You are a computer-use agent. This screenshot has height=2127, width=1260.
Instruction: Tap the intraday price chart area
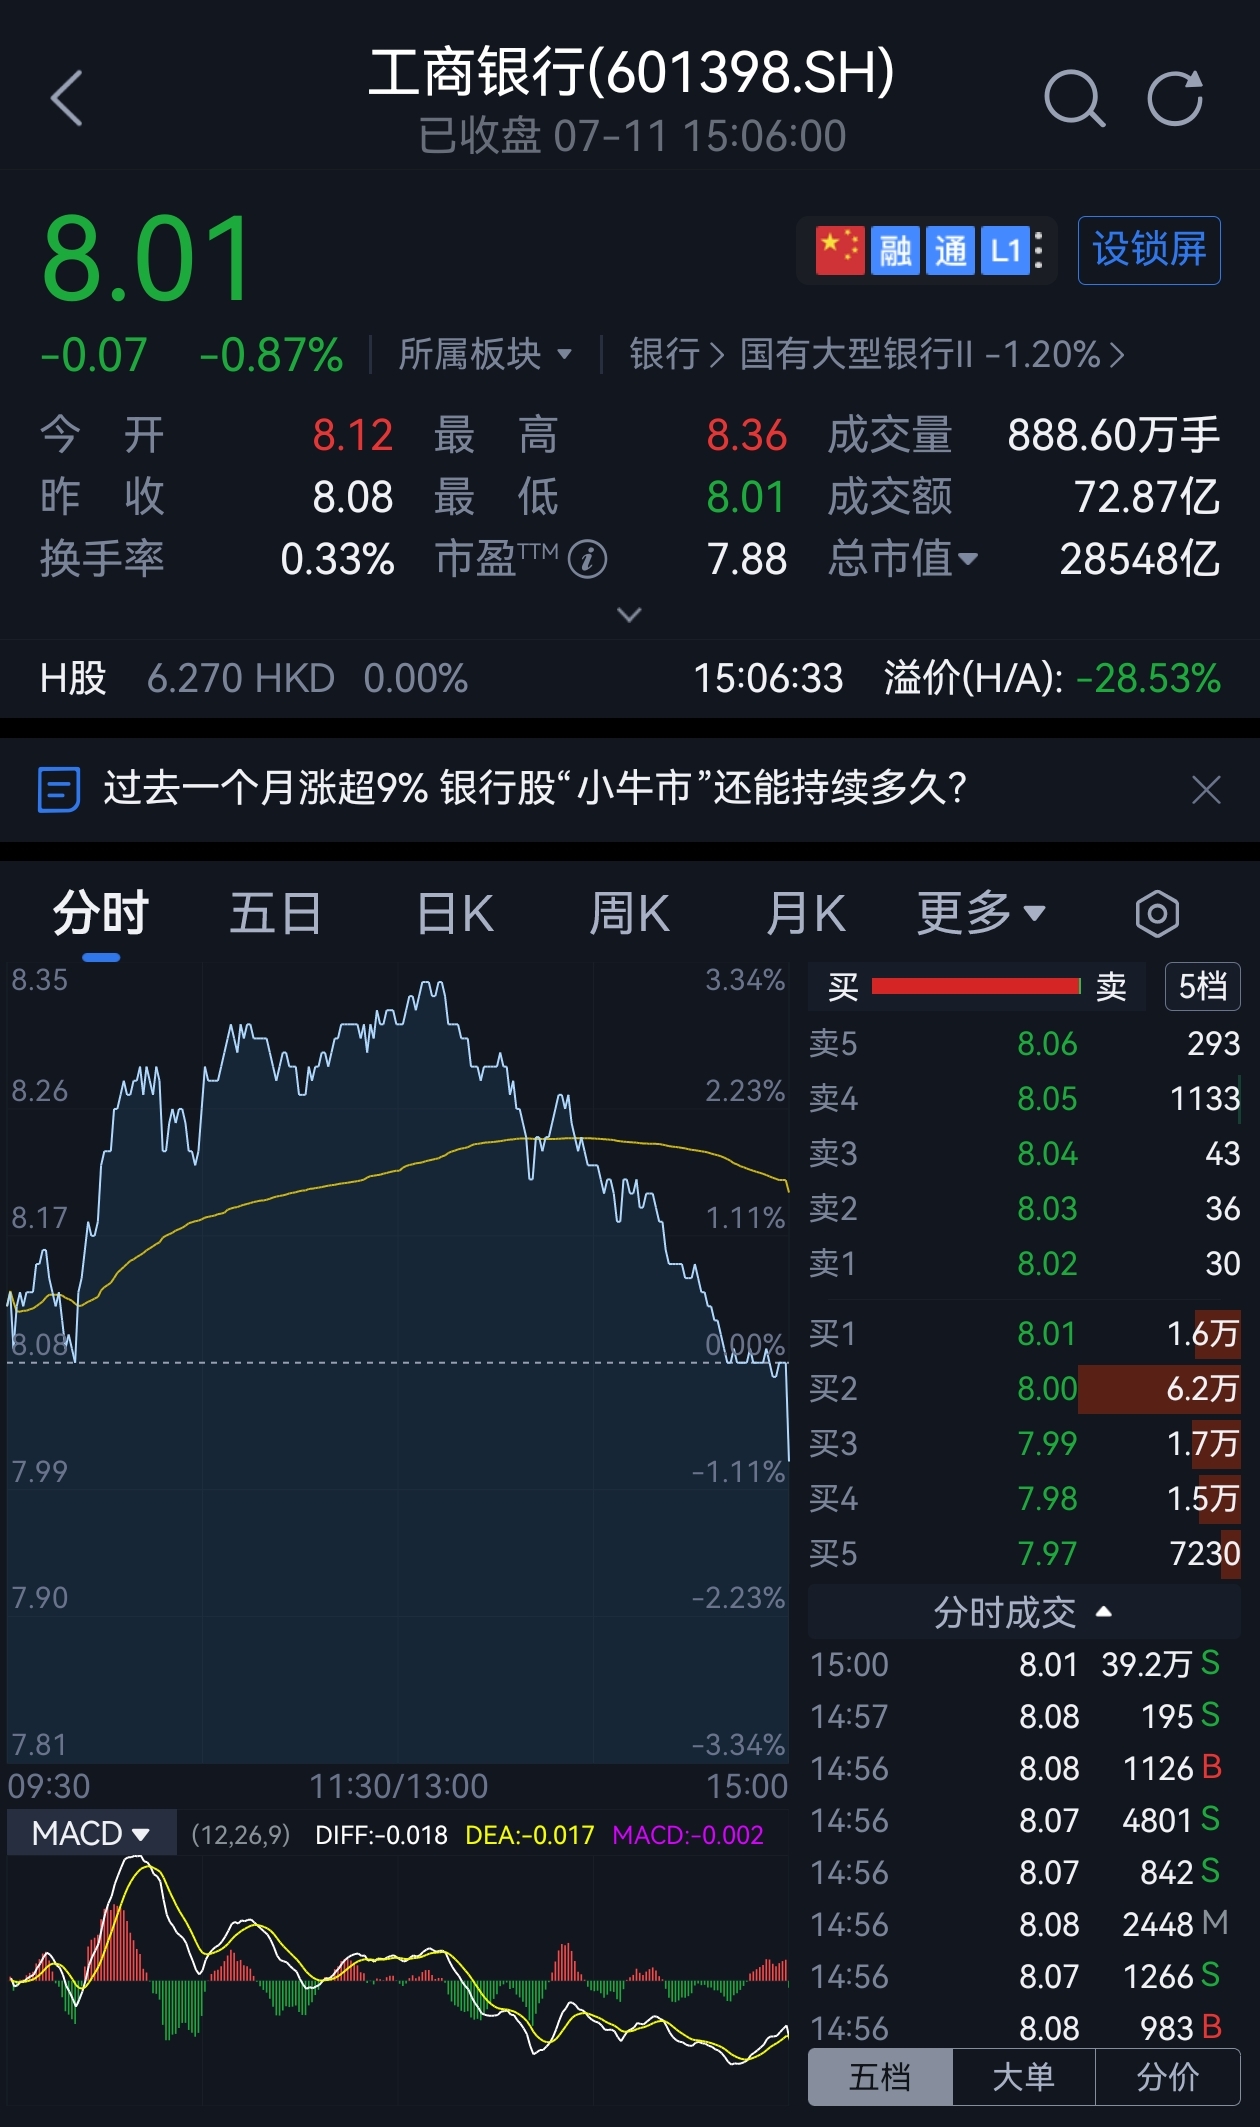398,1362
